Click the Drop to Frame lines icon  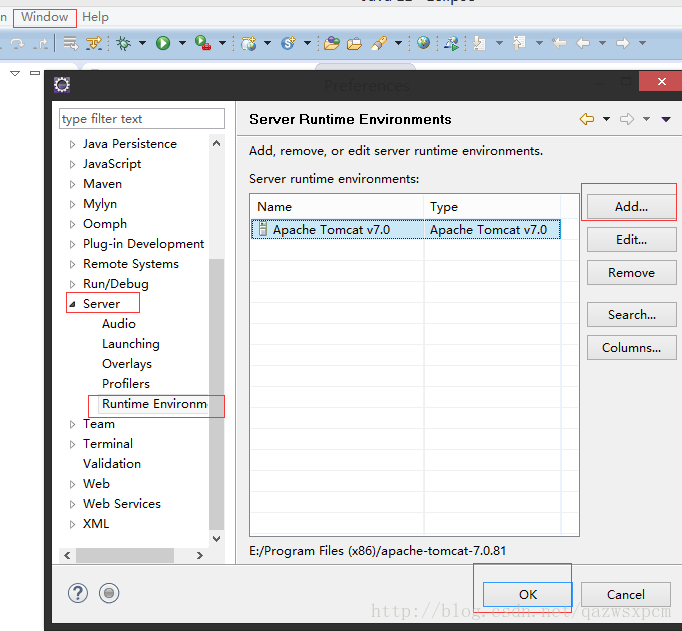70,43
